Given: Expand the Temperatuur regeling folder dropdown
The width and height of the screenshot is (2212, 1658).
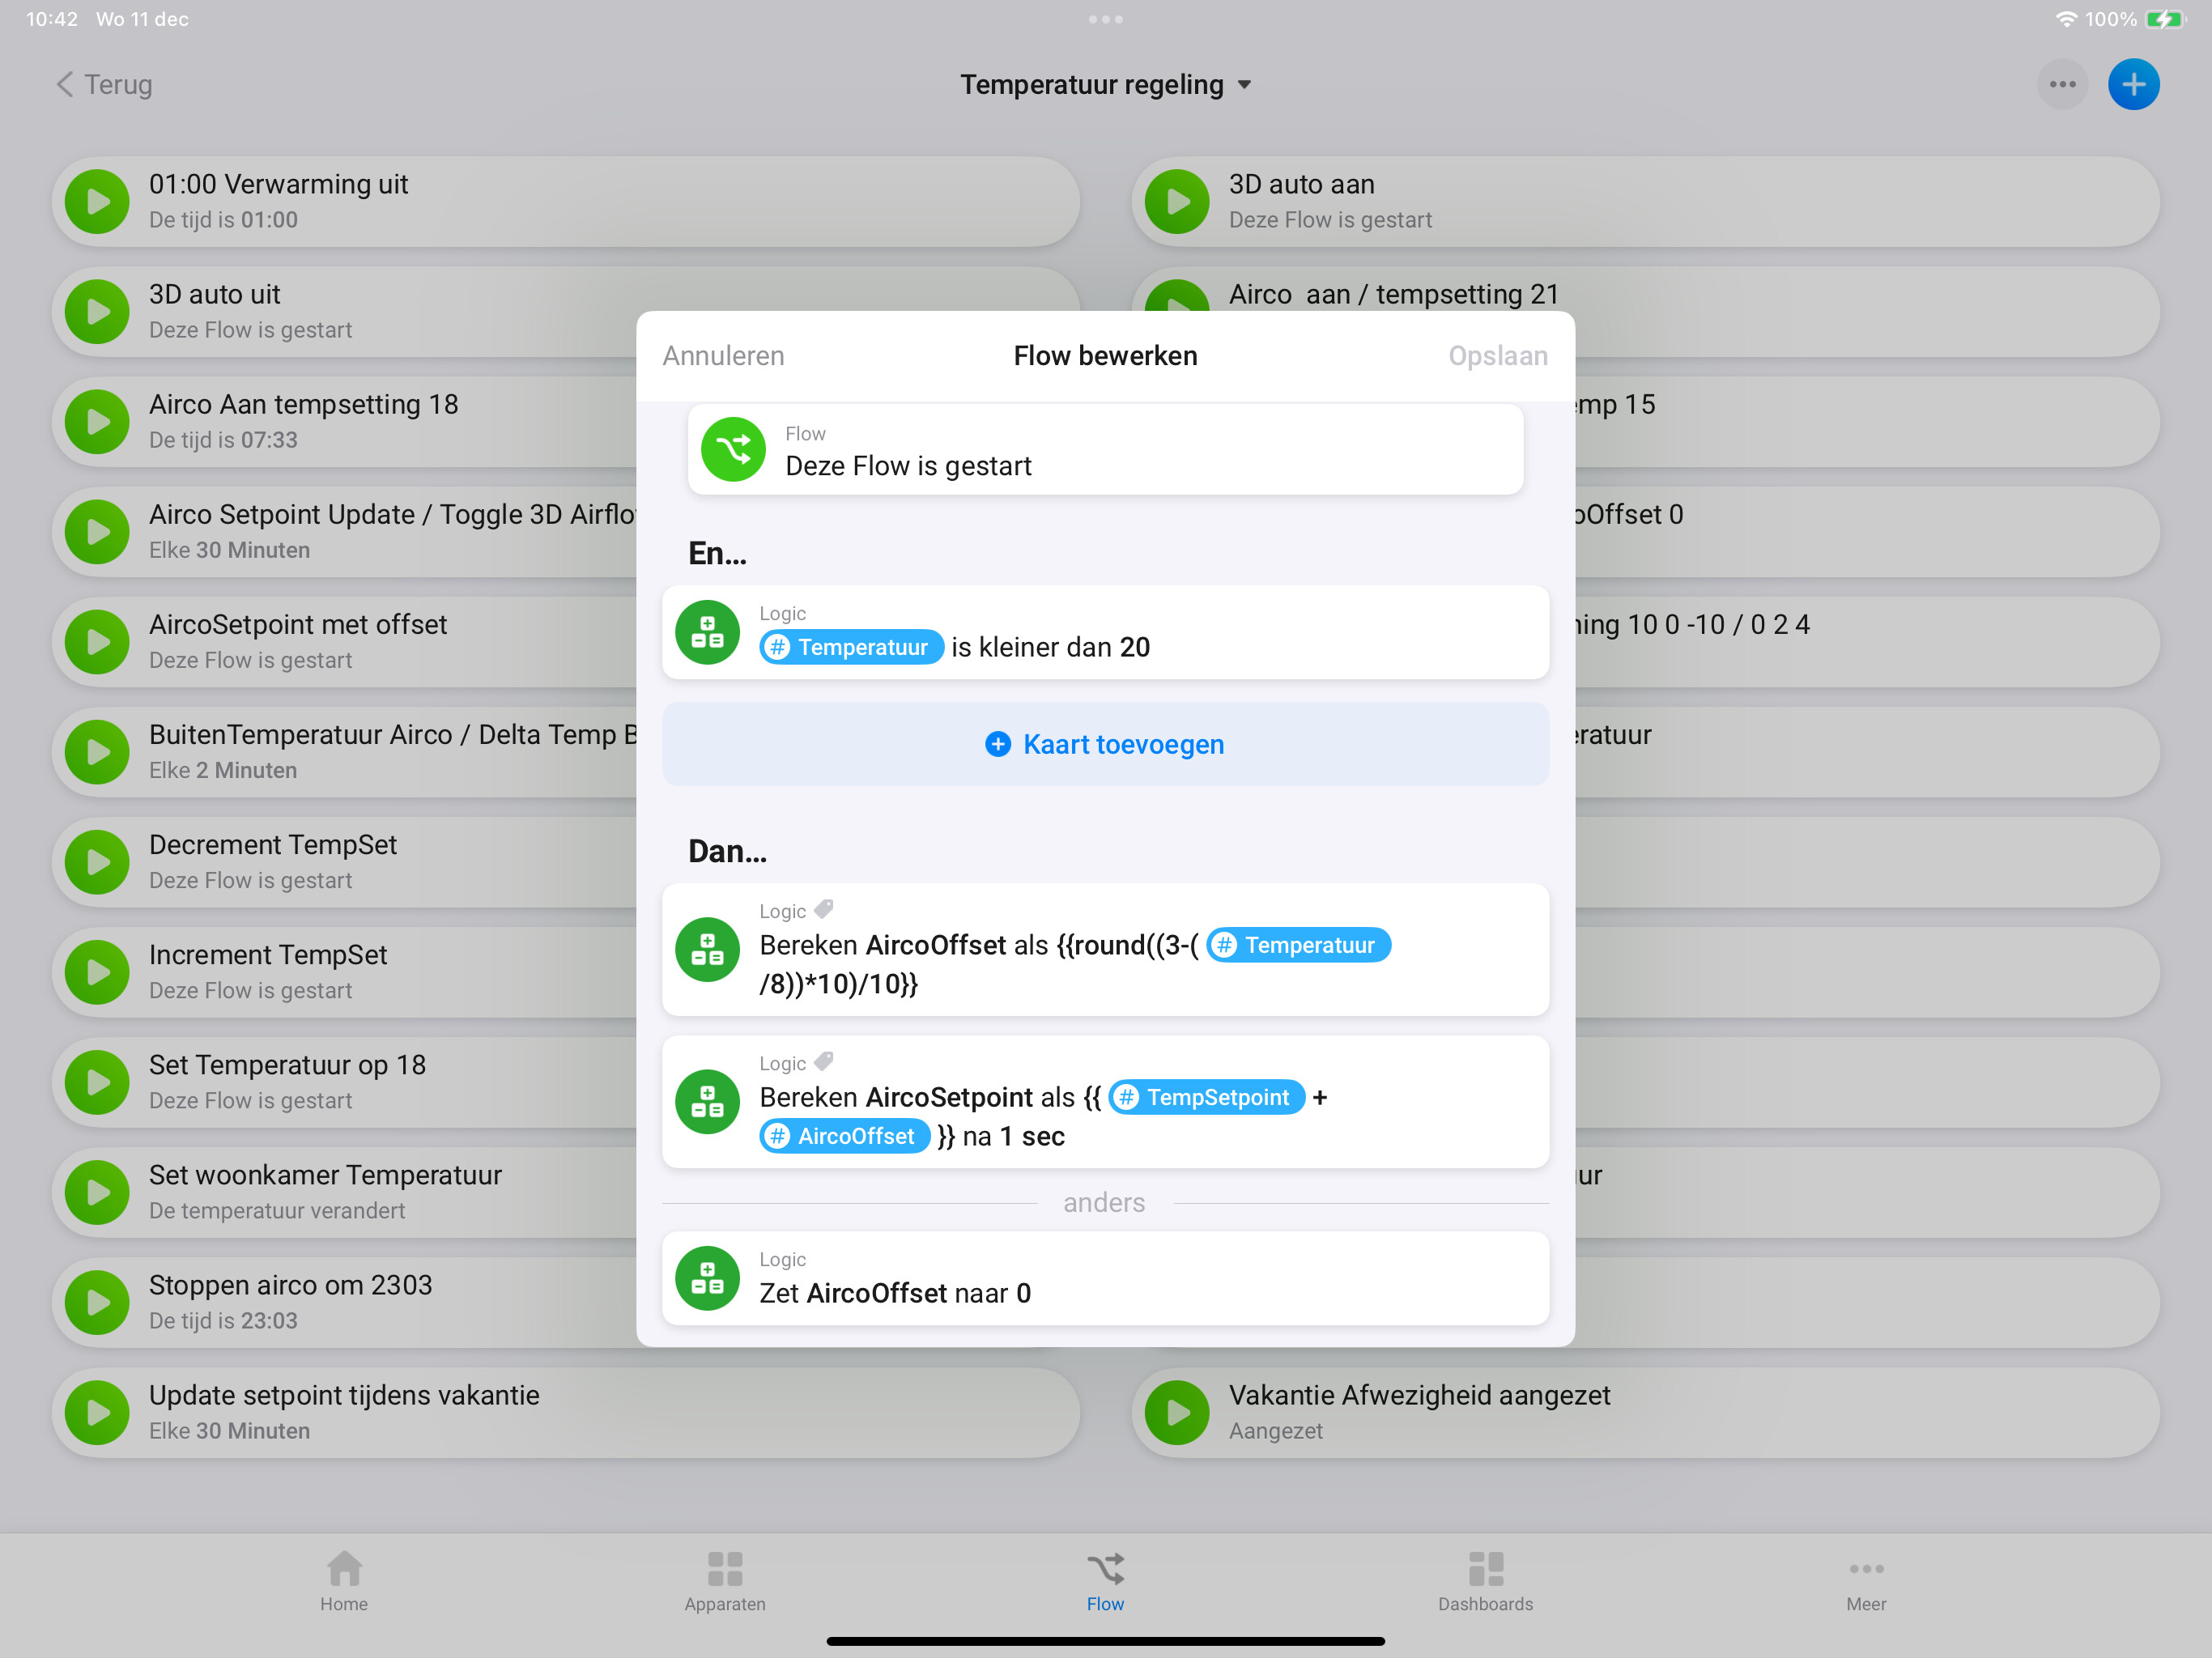Looking at the screenshot, I should (x=1244, y=85).
